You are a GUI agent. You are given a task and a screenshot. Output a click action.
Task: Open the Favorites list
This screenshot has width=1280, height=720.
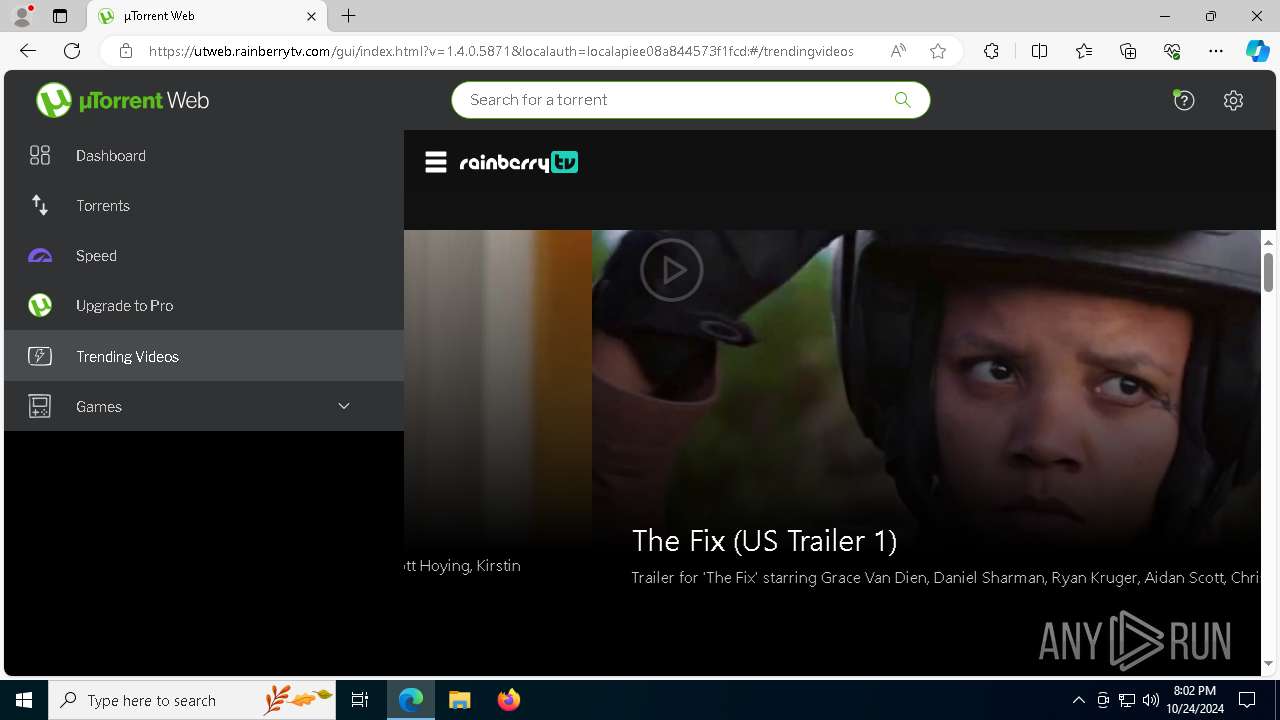tap(1084, 51)
